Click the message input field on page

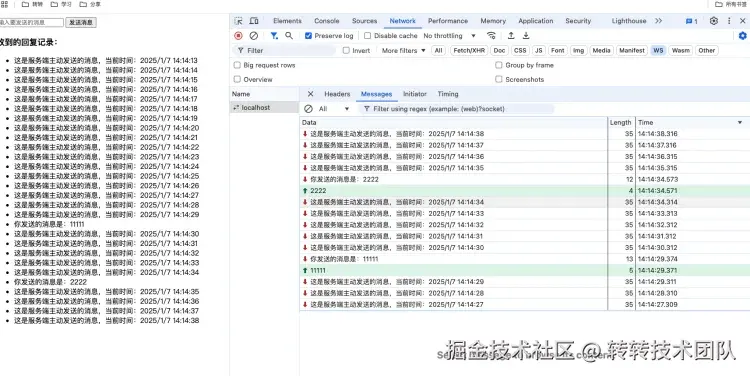click(x=32, y=22)
